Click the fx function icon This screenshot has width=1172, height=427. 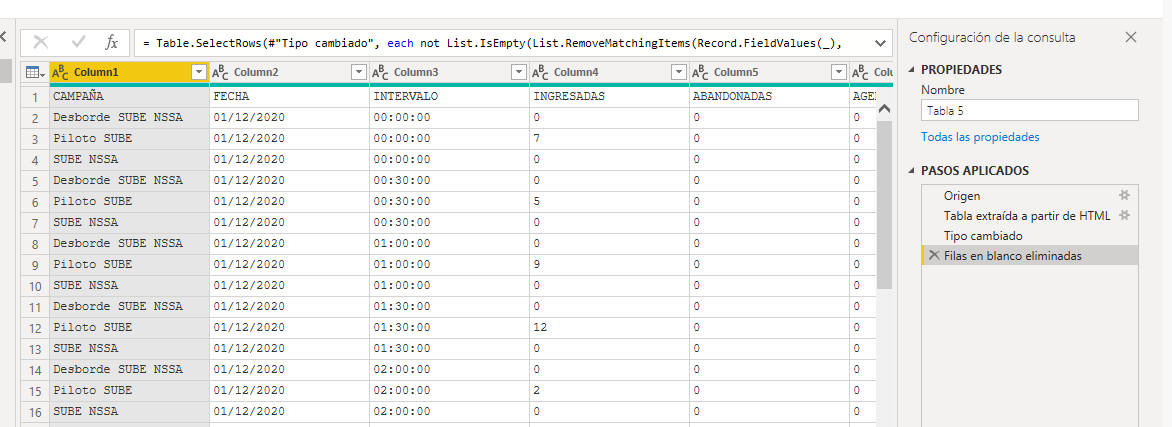coord(111,43)
